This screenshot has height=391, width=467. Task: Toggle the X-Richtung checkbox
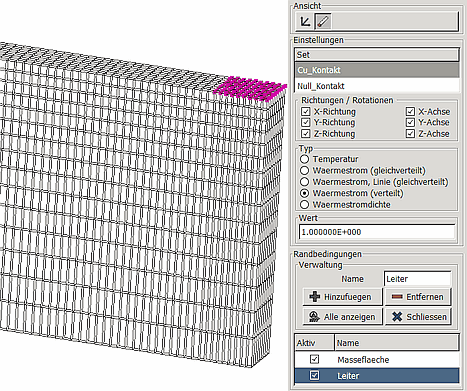[x=305, y=111]
